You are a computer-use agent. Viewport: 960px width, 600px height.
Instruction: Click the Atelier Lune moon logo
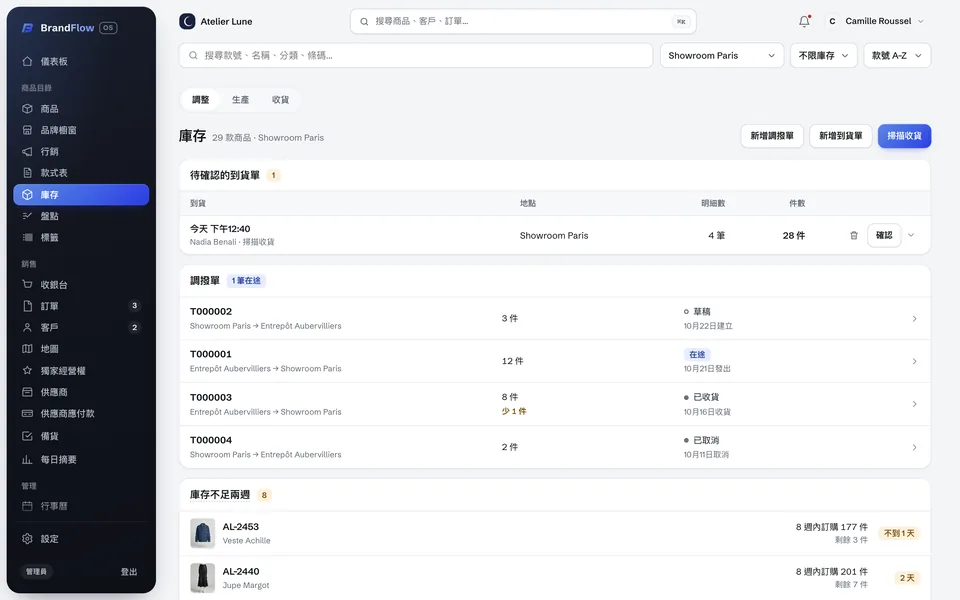187,21
